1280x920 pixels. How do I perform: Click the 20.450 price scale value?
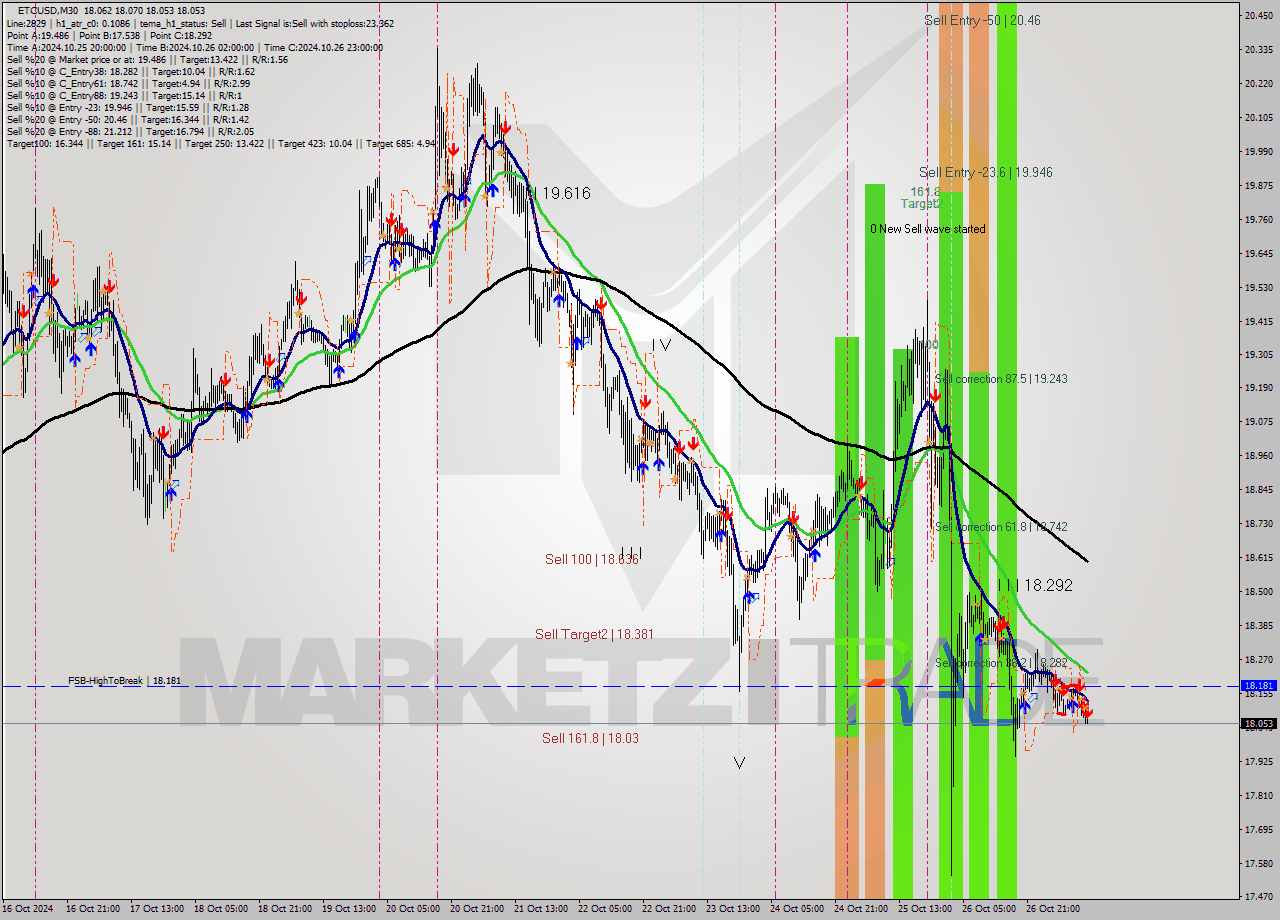pyautogui.click(x=1258, y=15)
